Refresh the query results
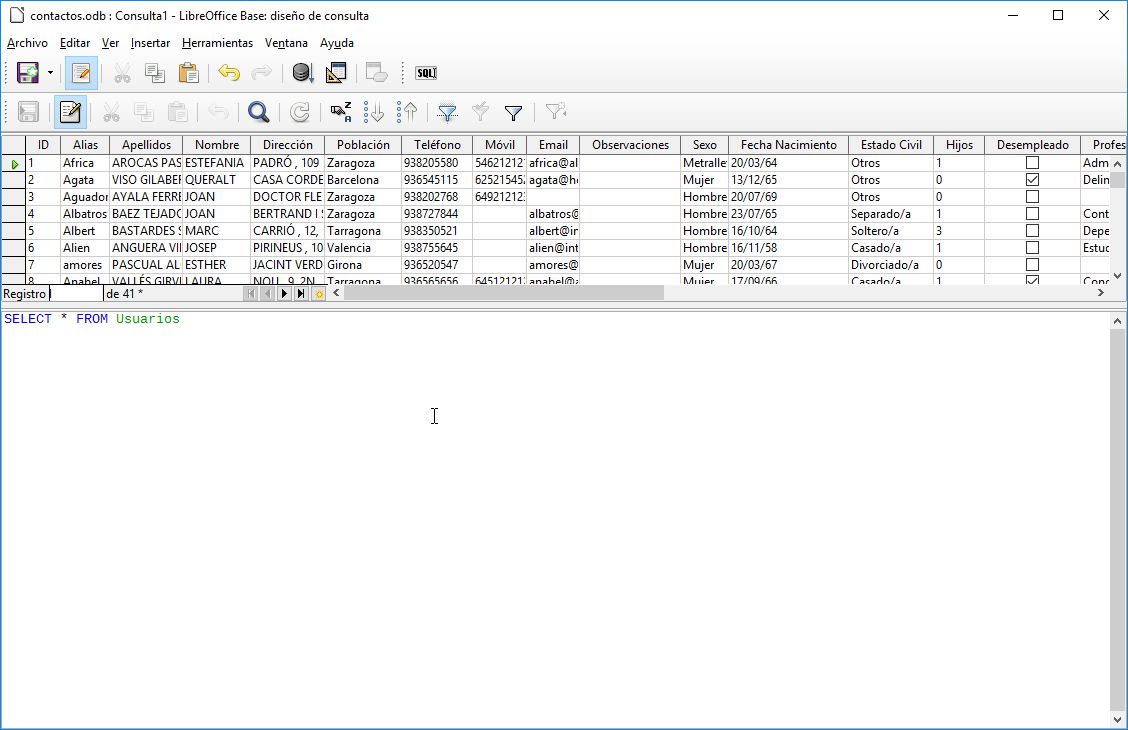This screenshot has width=1128, height=730. 299,112
